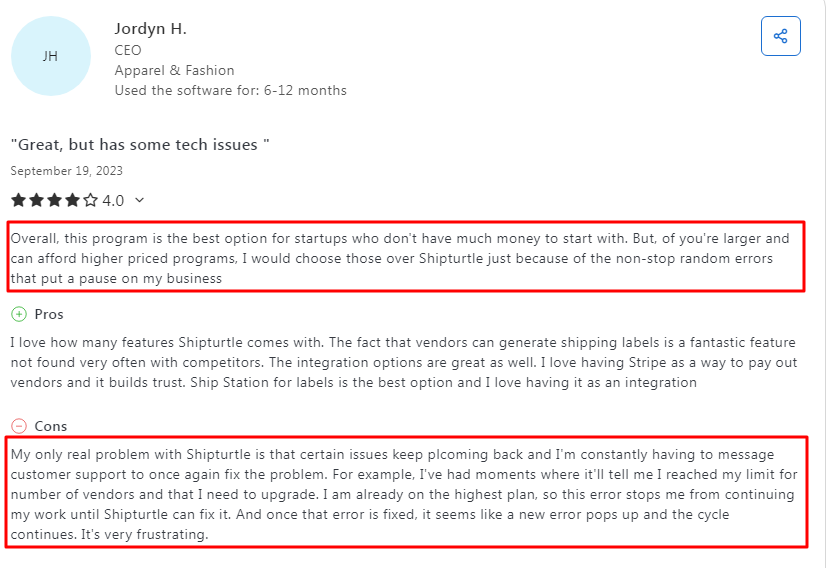
Task: Click the Cons section heading
Action: coord(51,426)
